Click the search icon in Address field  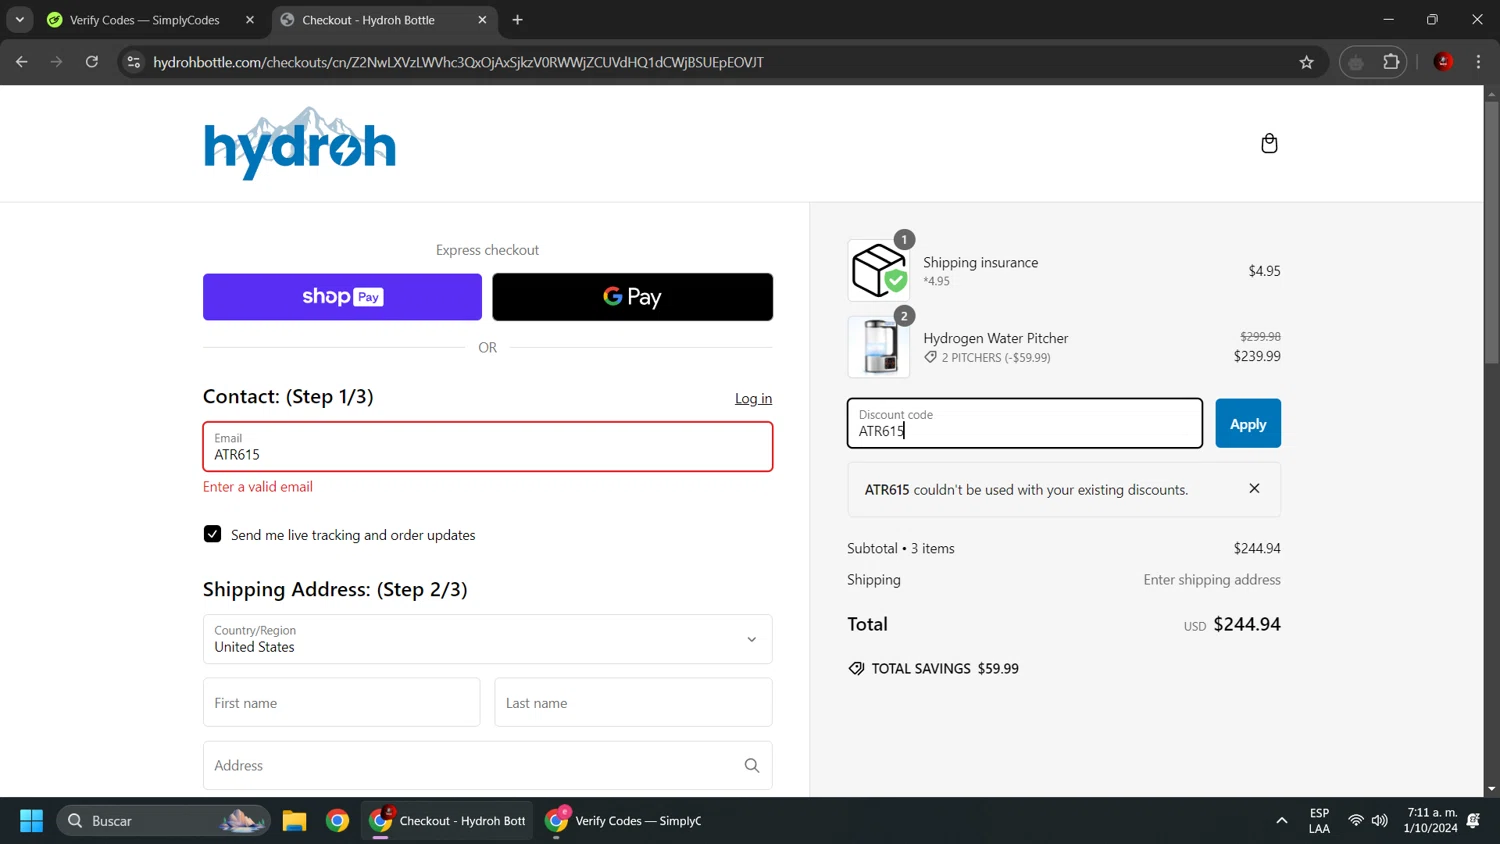(x=752, y=766)
